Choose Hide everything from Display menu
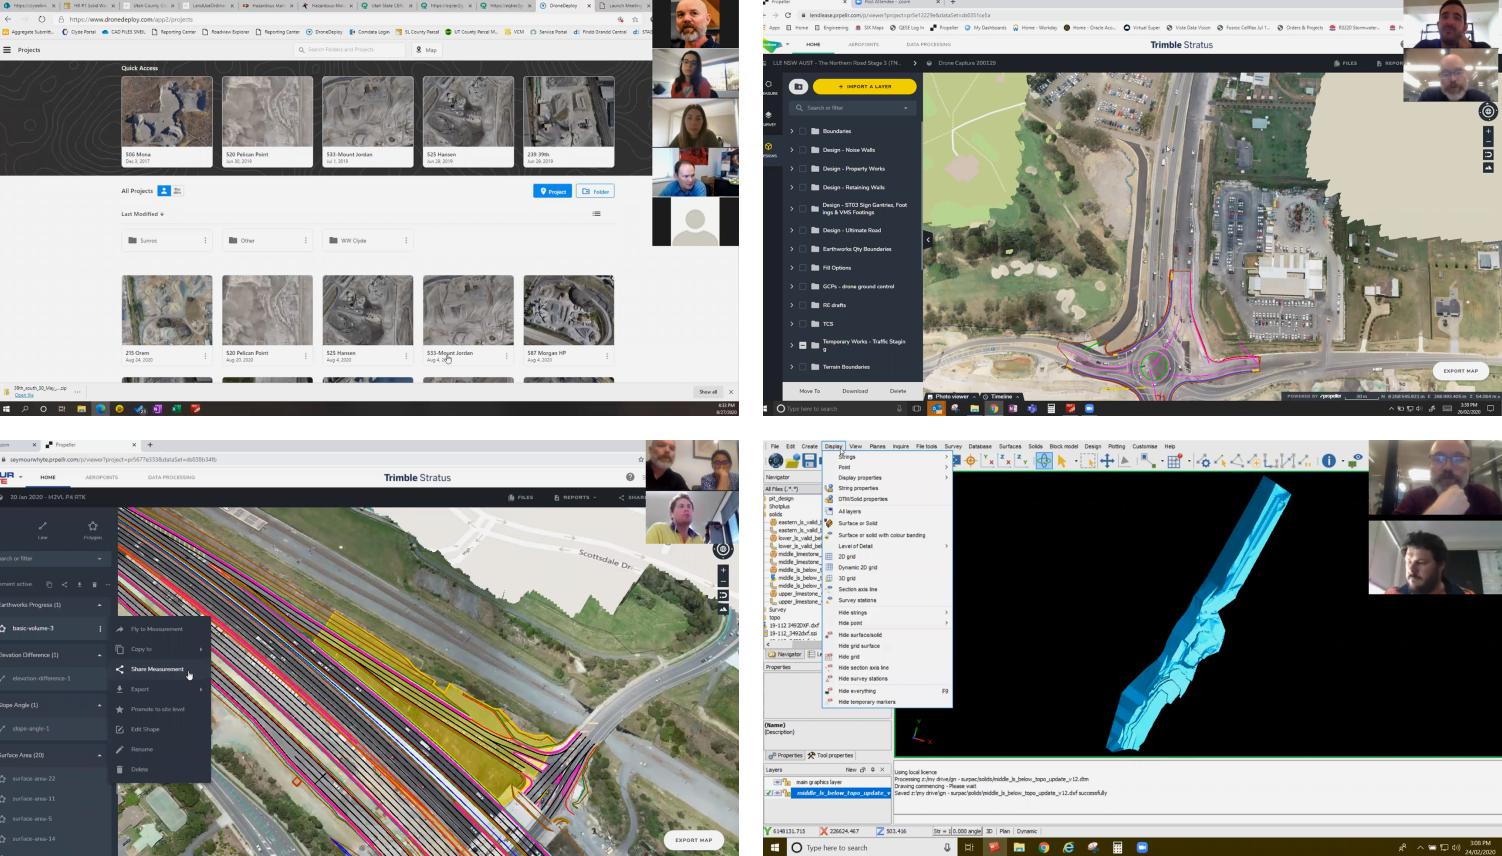1502x856 pixels. (857, 691)
